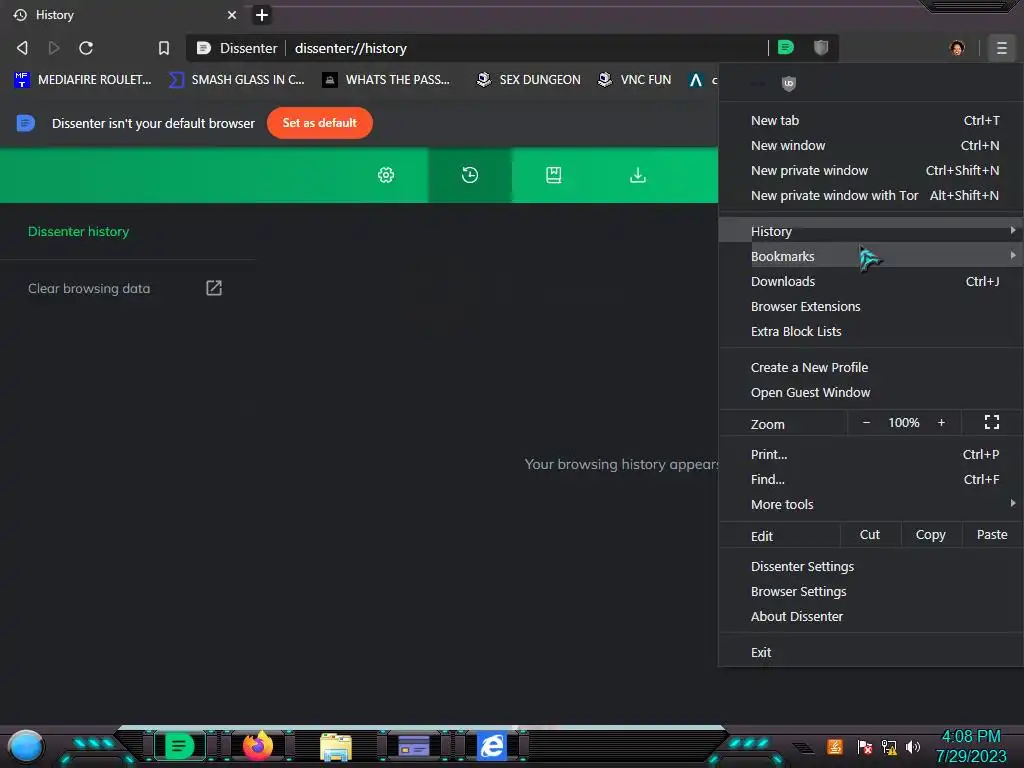Open File Explorer from the taskbar
Viewport: 1024px width, 768px height.
(x=336, y=747)
